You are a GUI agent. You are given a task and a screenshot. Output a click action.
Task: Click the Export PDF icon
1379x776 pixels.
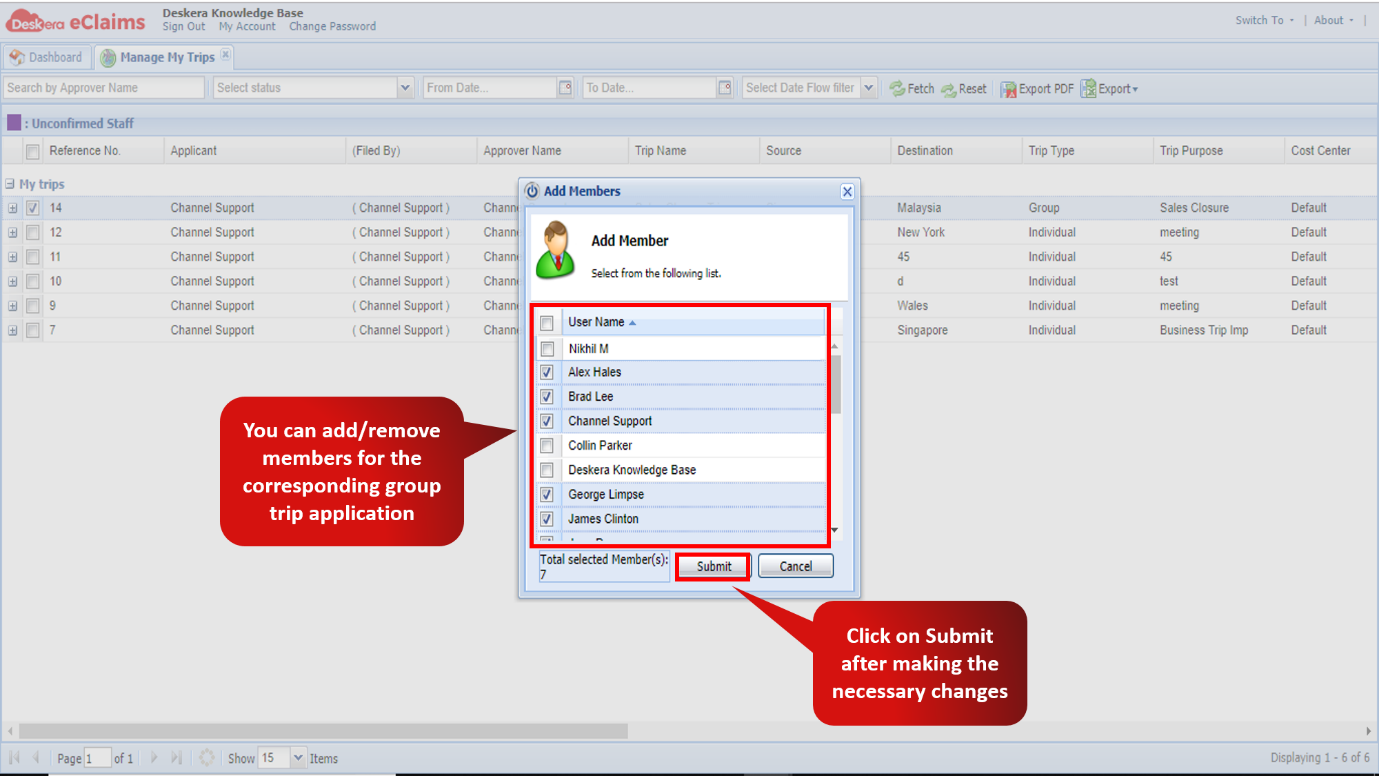click(x=1009, y=89)
